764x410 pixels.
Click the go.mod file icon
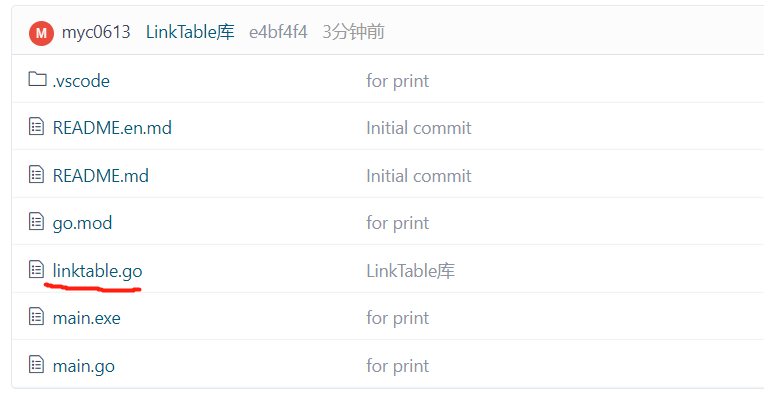(37, 222)
